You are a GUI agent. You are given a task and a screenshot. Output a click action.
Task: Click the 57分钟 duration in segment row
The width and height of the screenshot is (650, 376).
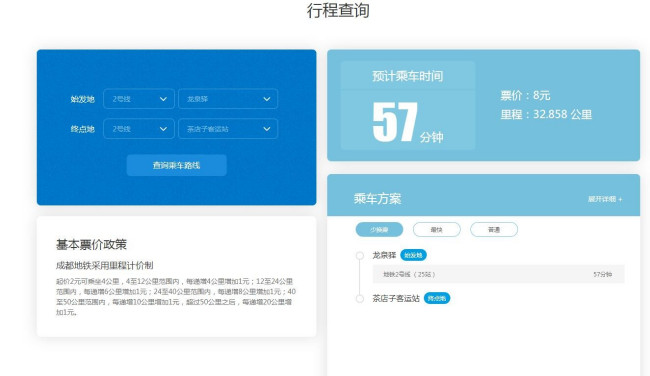click(602, 274)
